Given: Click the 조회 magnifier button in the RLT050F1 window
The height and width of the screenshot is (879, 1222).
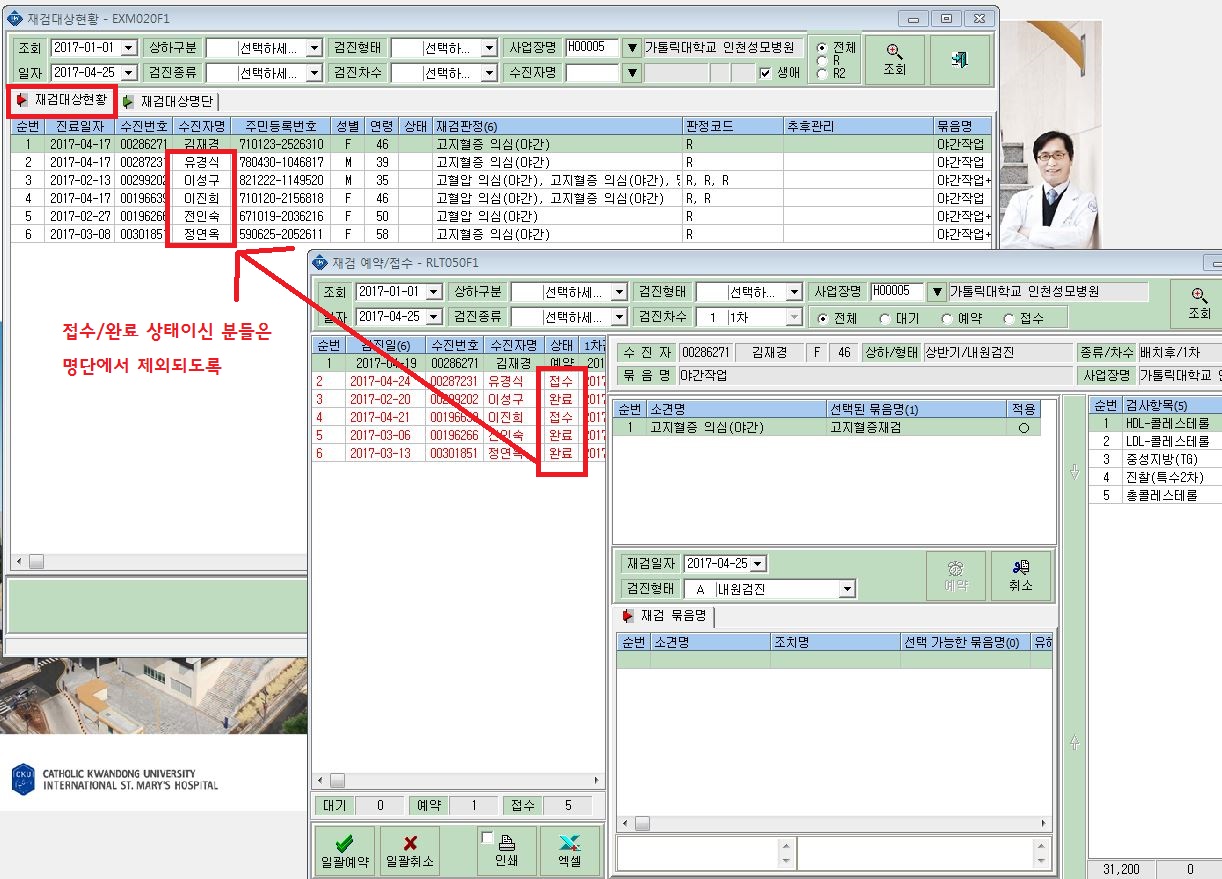Looking at the screenshot, I should pyautogui.click(x=1199, y=304).
